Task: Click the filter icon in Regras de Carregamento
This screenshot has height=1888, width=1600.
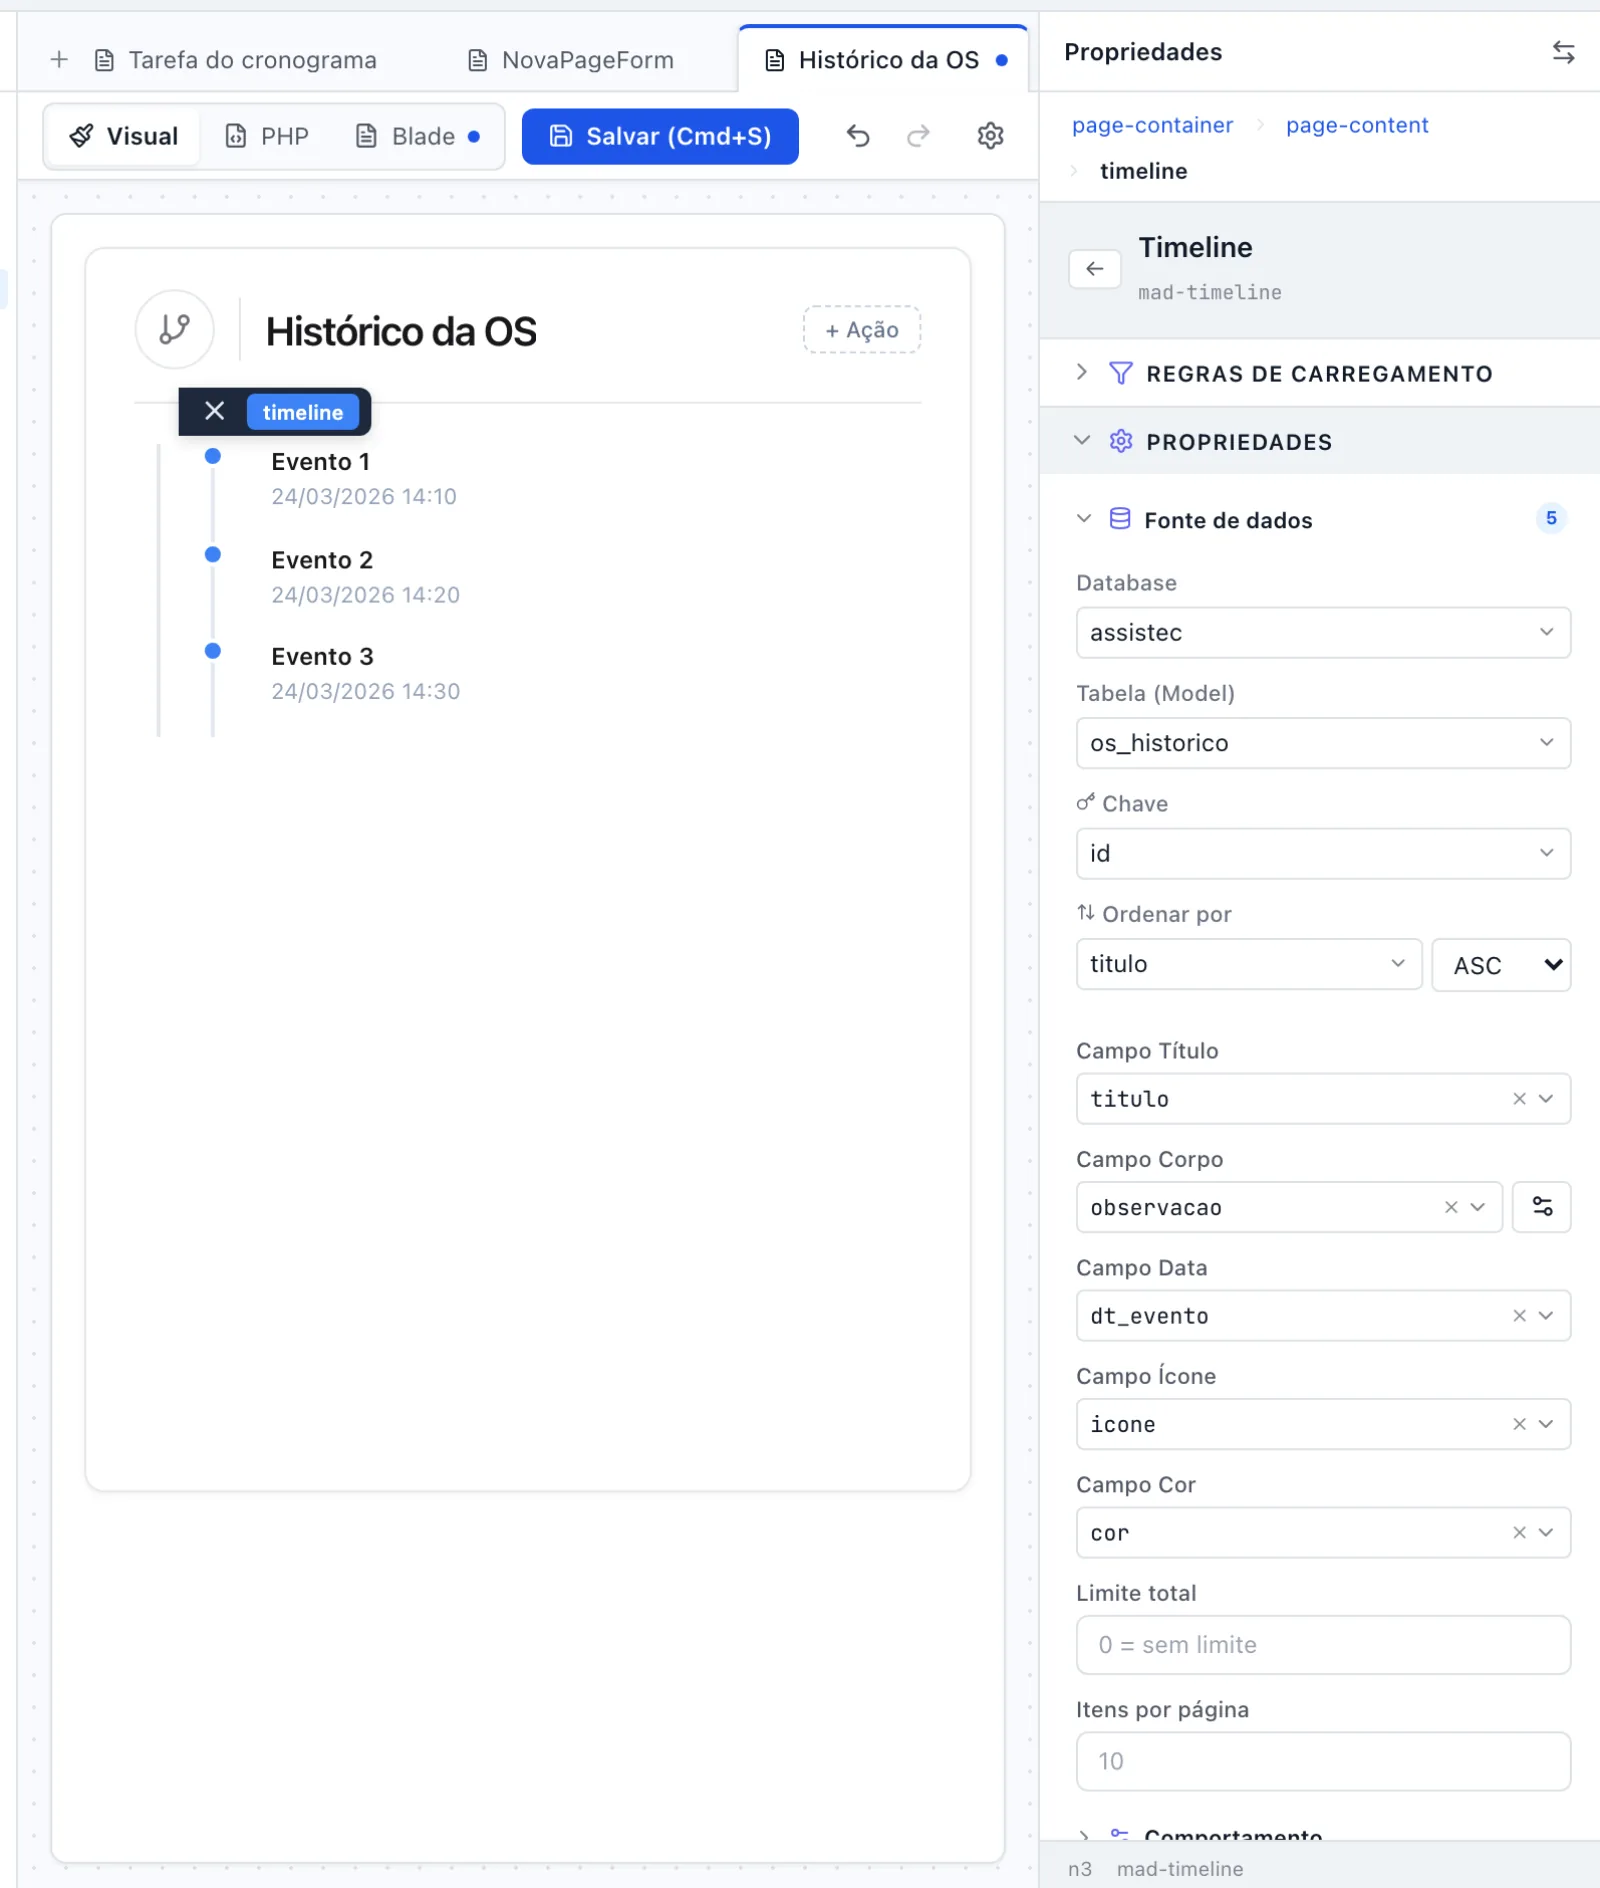Action: point(1121,373)
